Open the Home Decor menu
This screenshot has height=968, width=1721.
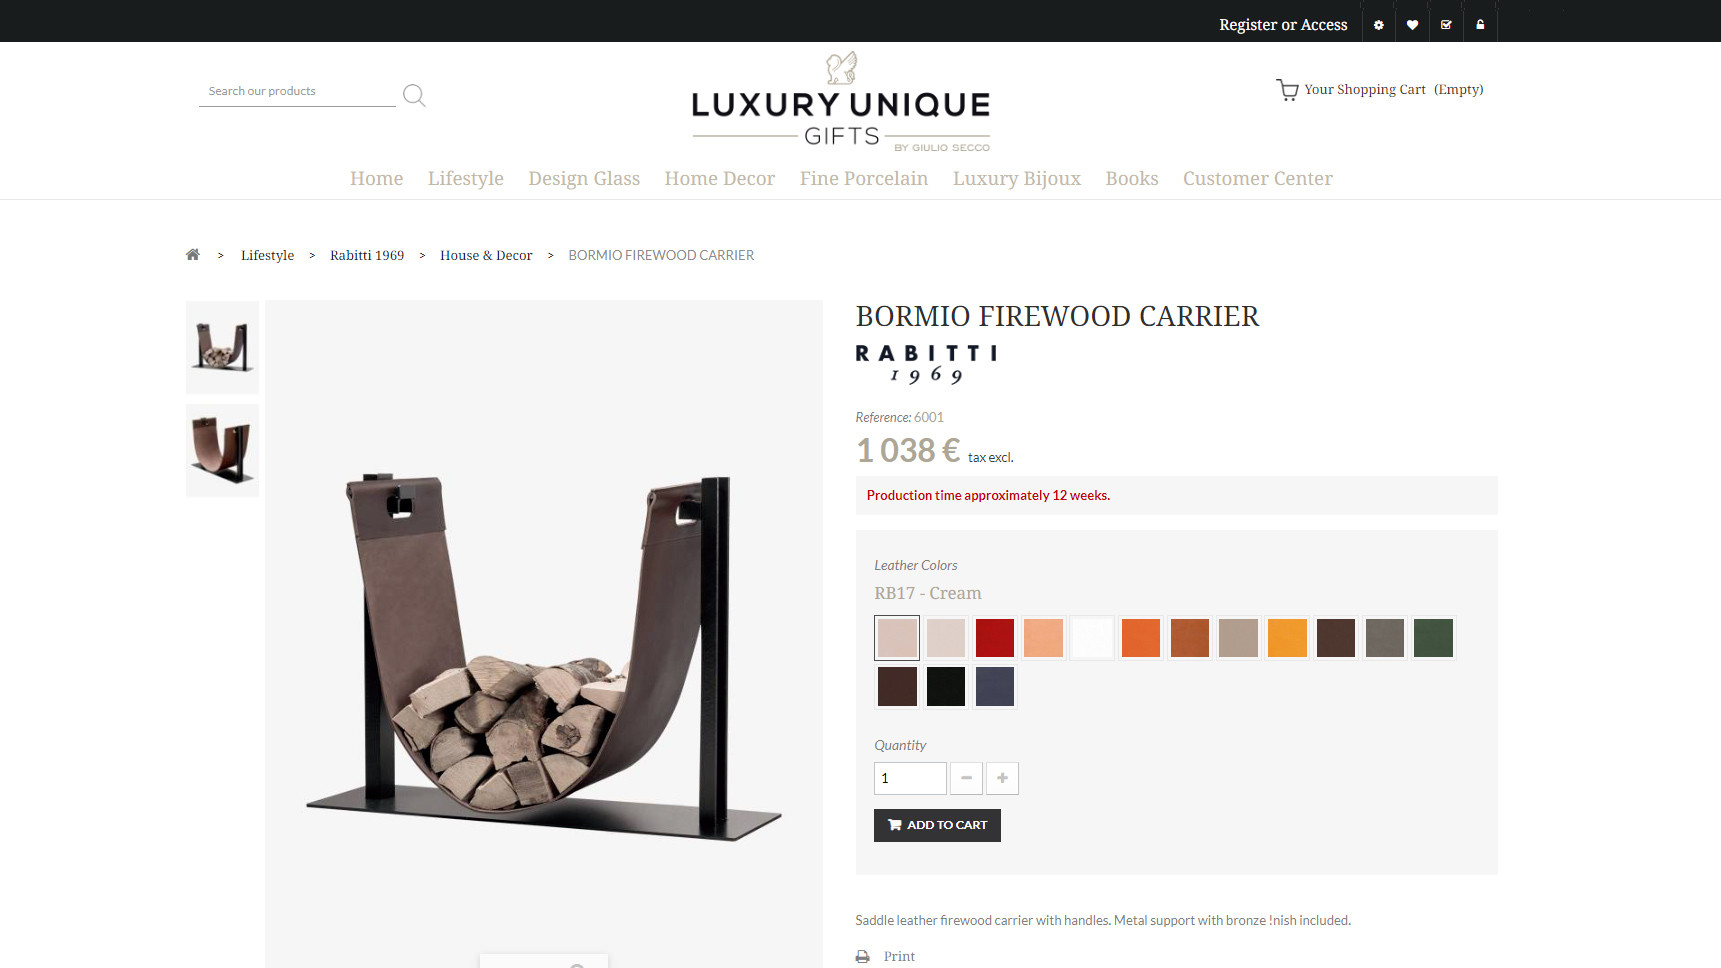[x=720, y=179]
